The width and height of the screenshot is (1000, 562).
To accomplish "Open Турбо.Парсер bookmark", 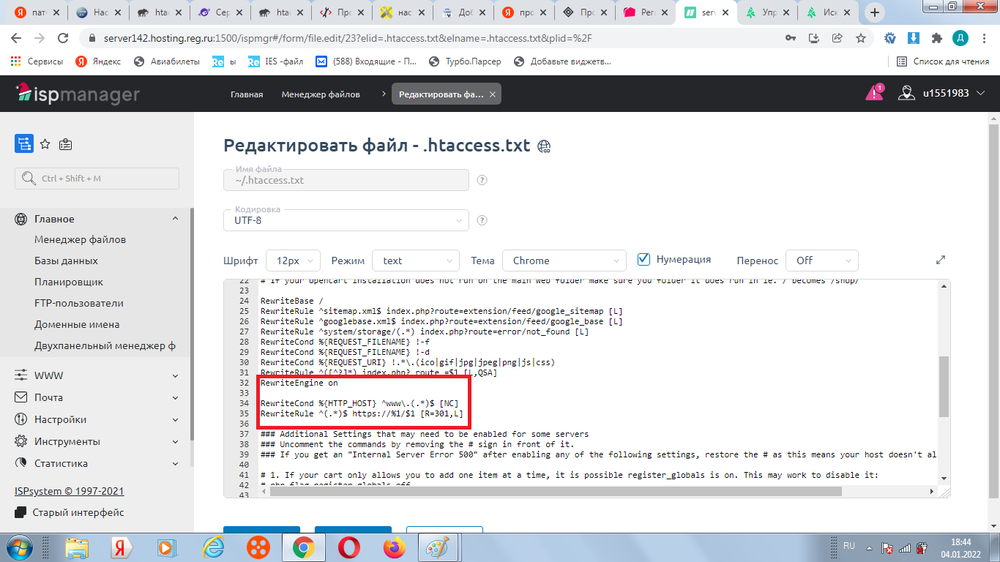I will [x=465, y=61].
